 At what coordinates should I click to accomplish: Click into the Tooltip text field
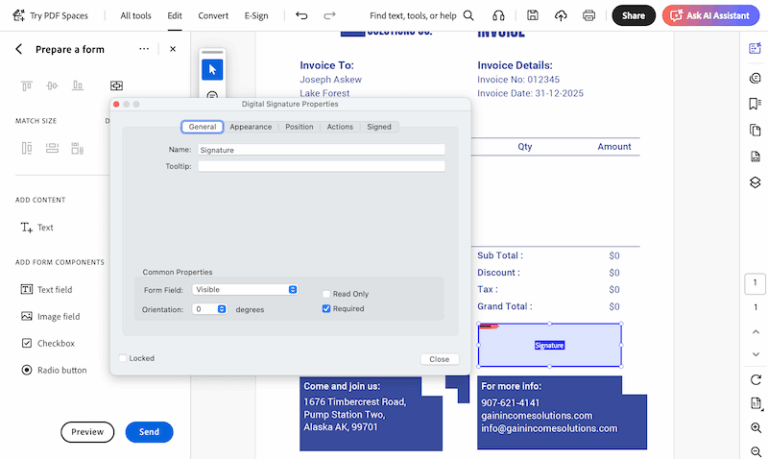click(320, 166)
